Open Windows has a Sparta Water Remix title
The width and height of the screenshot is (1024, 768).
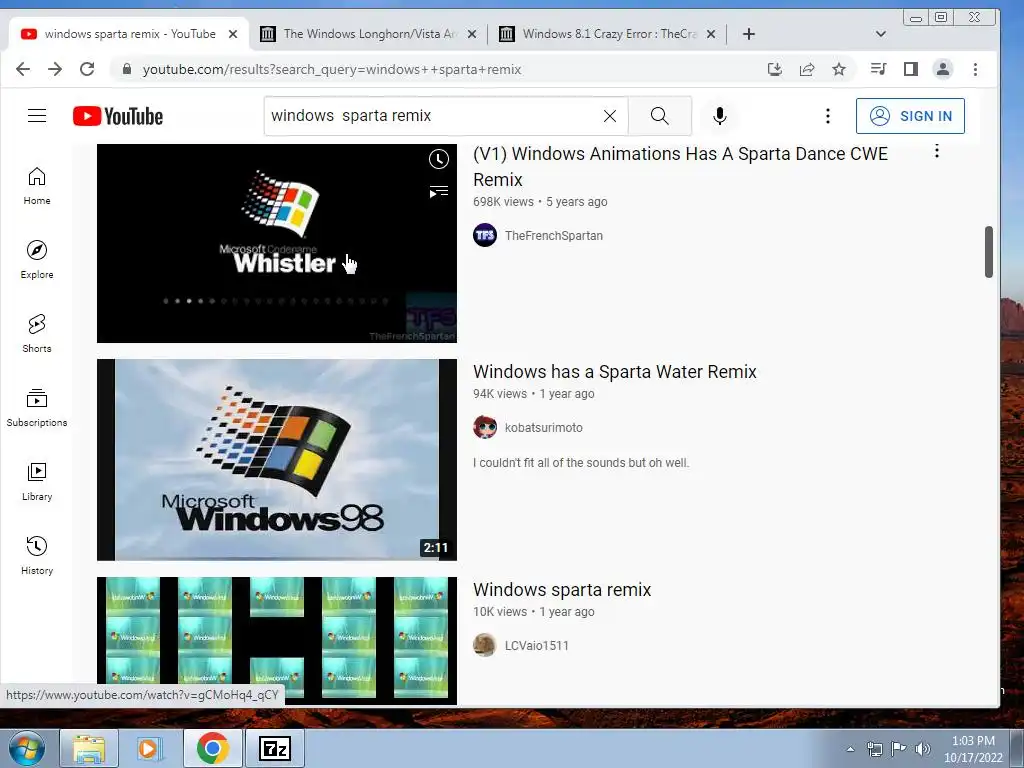615,372
